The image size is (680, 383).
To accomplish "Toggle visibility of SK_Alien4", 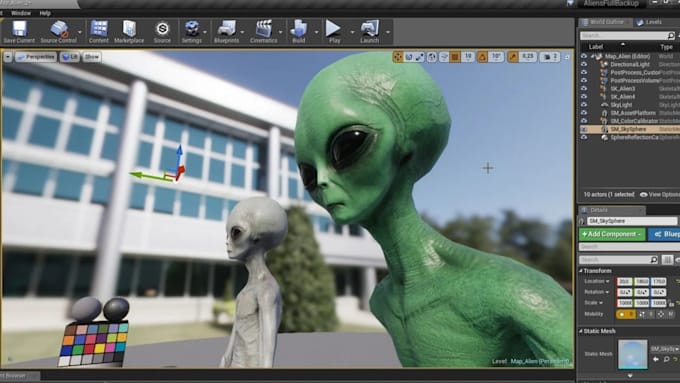I will pyautogui.click(x=584, y=97).
